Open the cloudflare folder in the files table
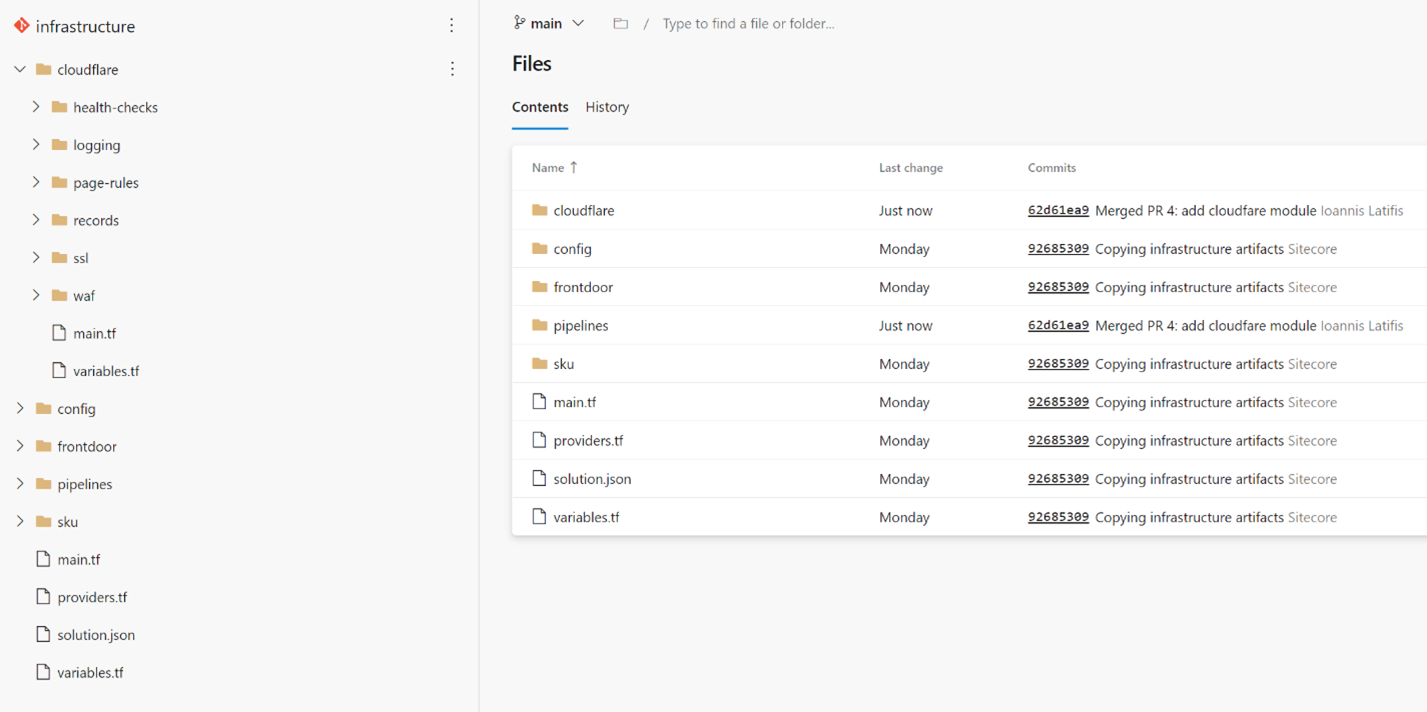The width and height of the screenshot is (1427, 712). click(x=584, y=211)
